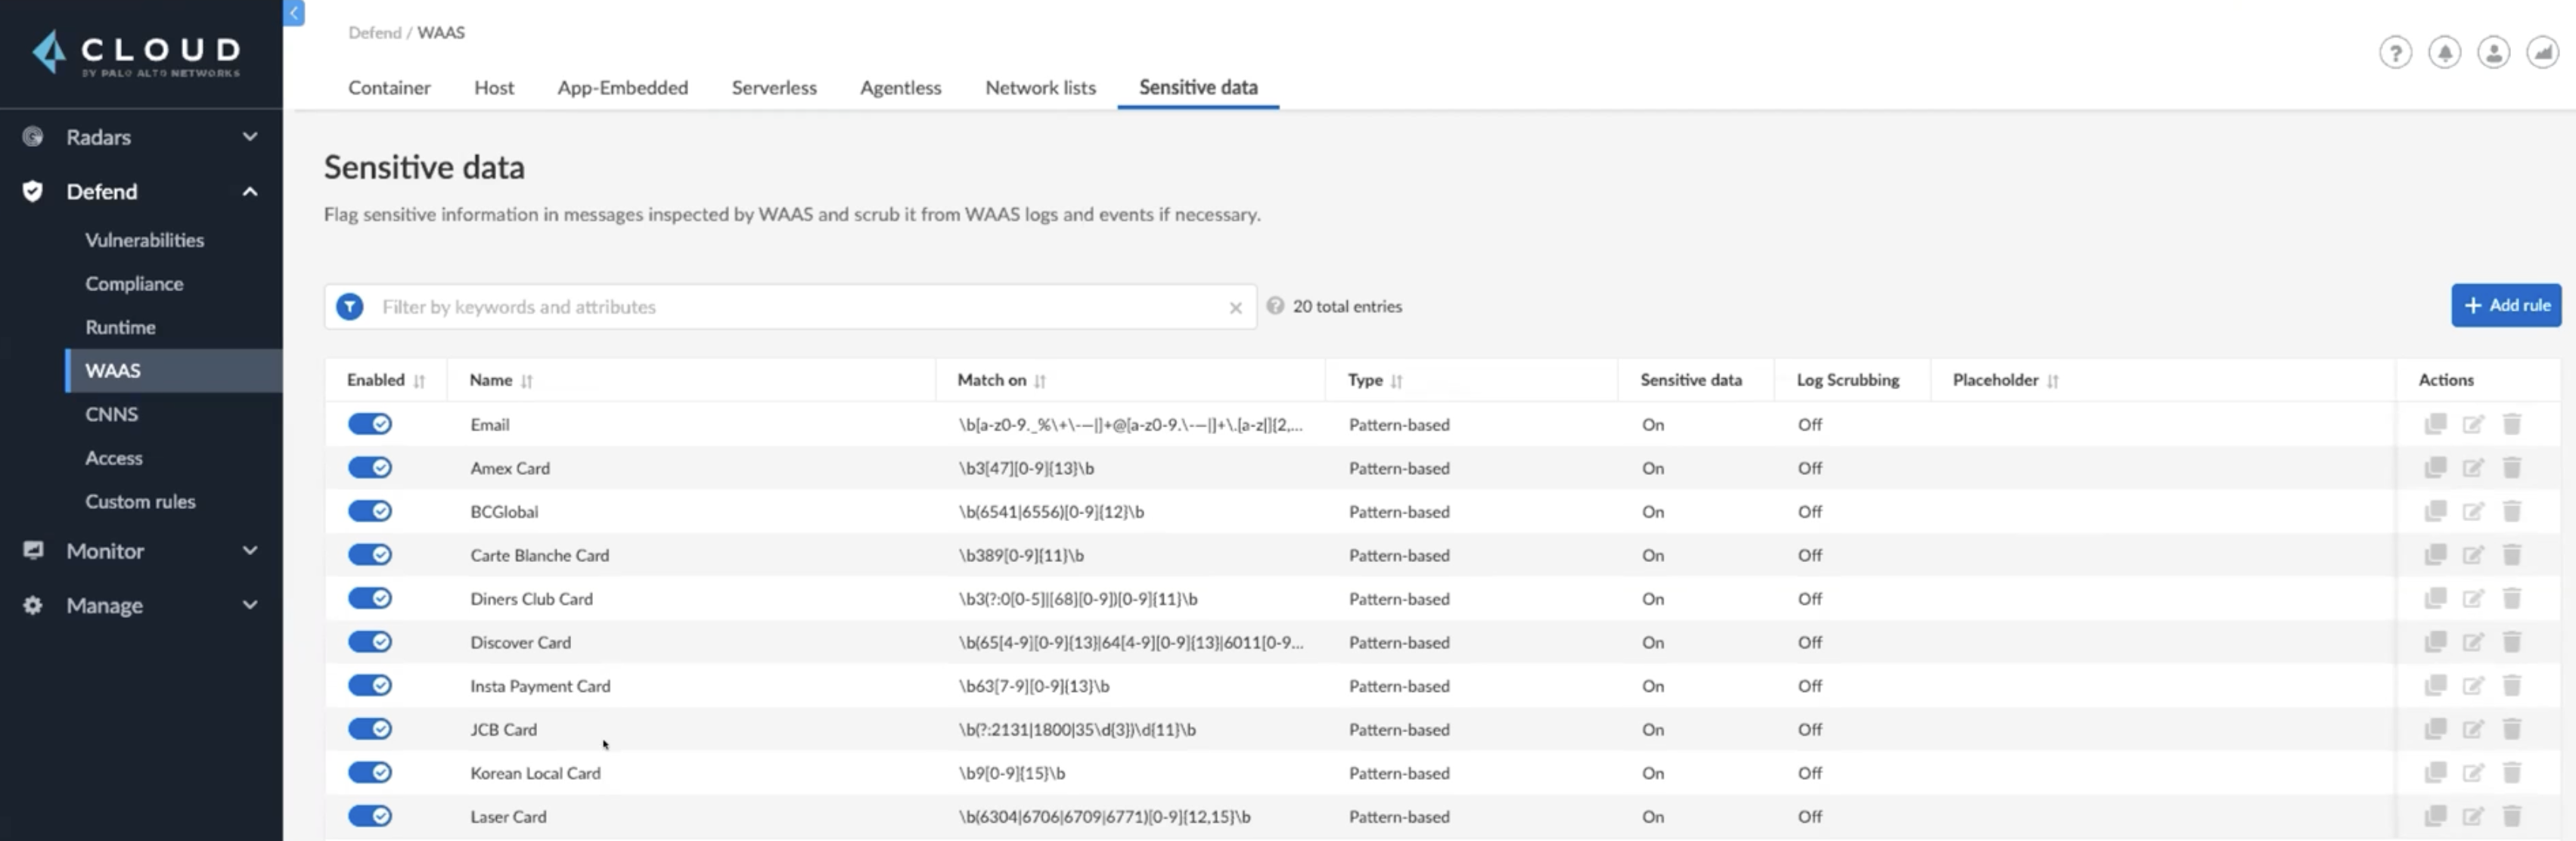Click the Discover Card match pattern cell

[x=1130, y=642]
